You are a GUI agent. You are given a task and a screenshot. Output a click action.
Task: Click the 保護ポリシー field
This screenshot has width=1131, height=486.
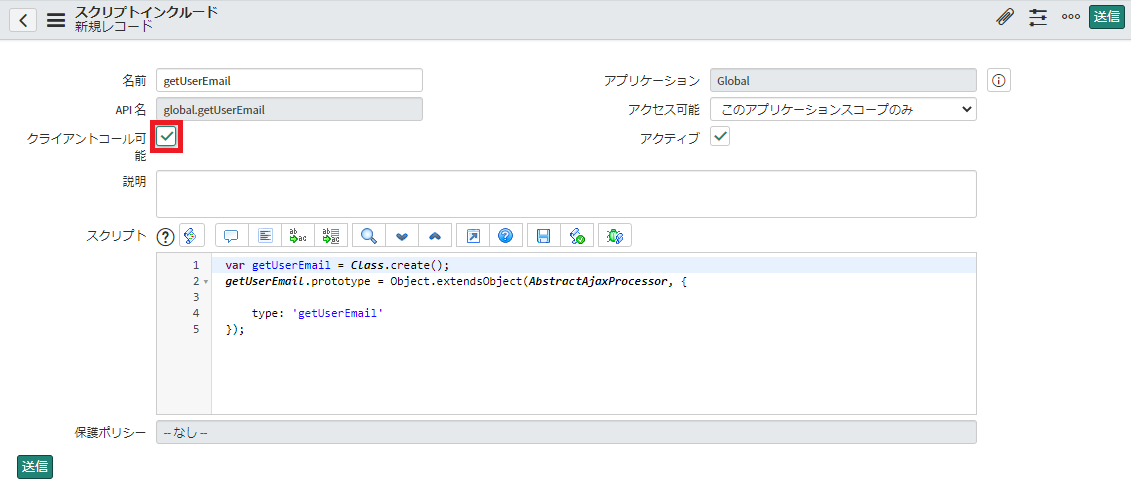click(566, 433)
